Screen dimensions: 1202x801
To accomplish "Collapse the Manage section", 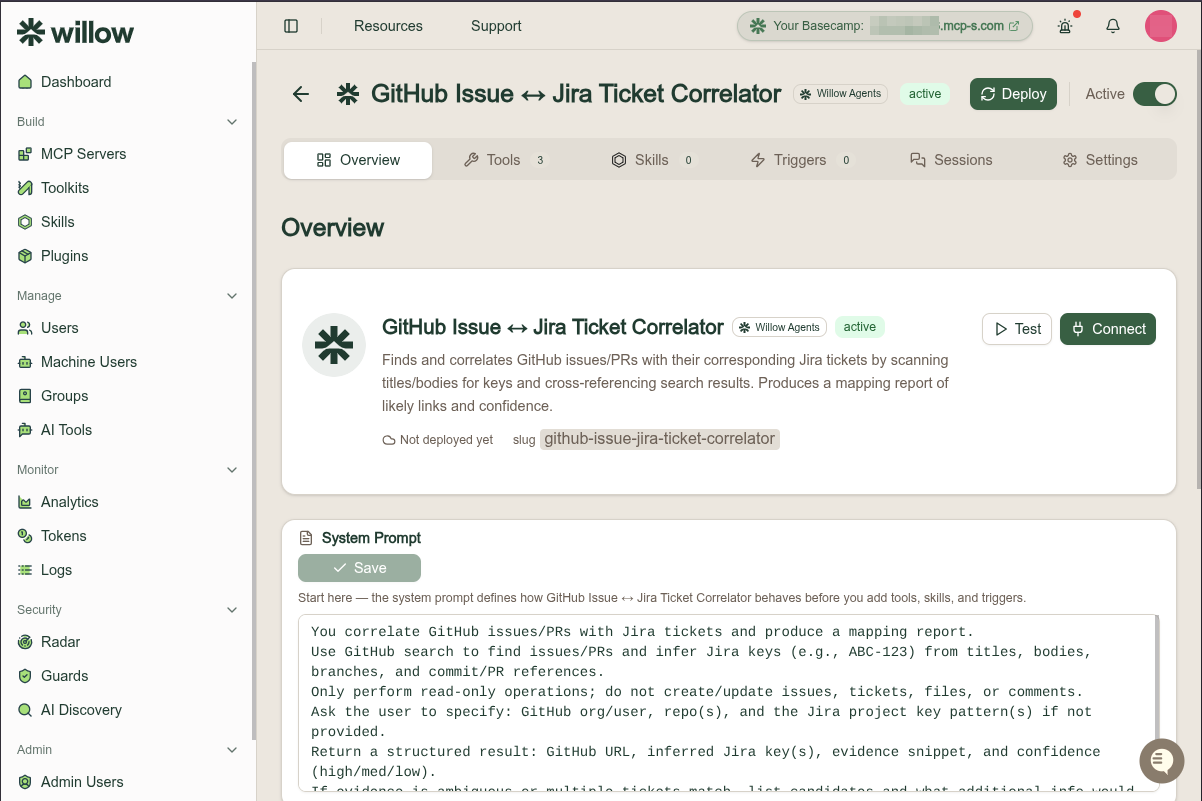I will 232,296.
